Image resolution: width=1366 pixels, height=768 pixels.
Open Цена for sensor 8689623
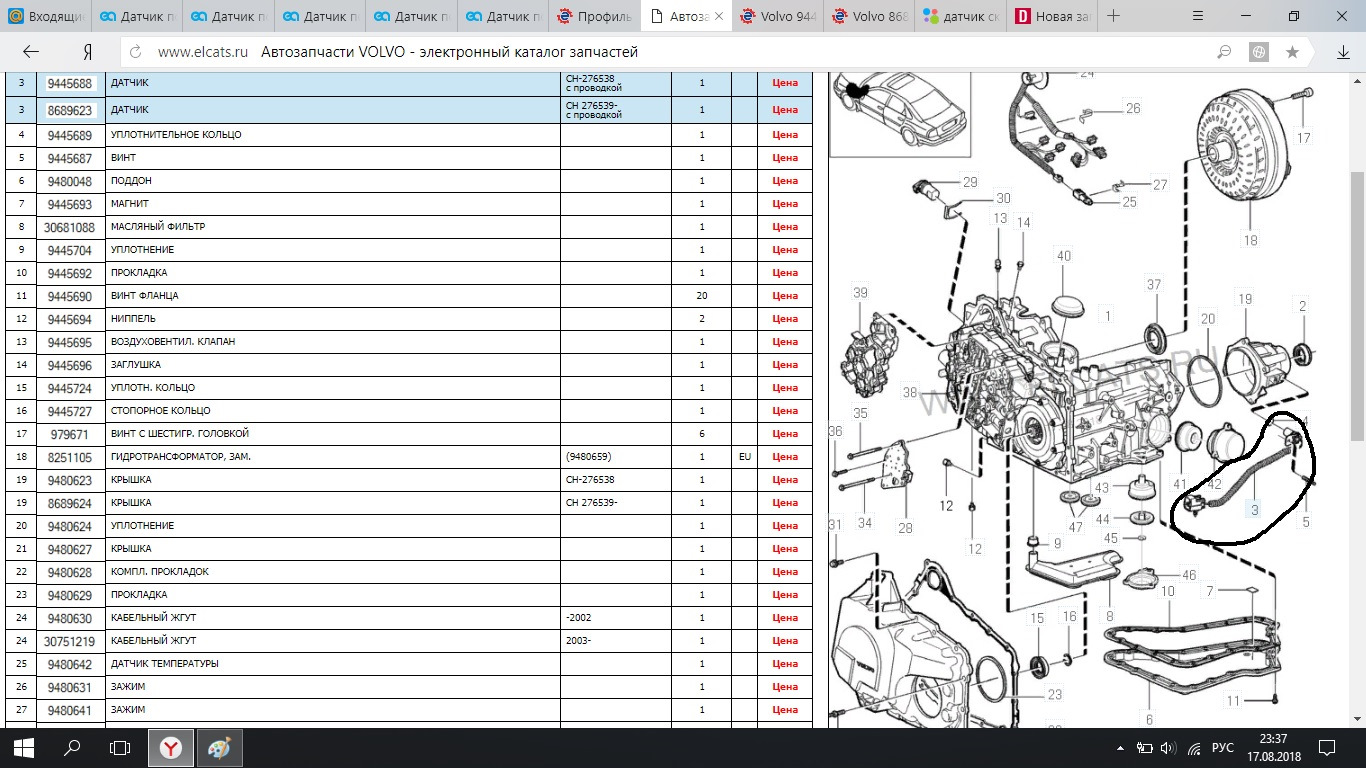[785, 109]
